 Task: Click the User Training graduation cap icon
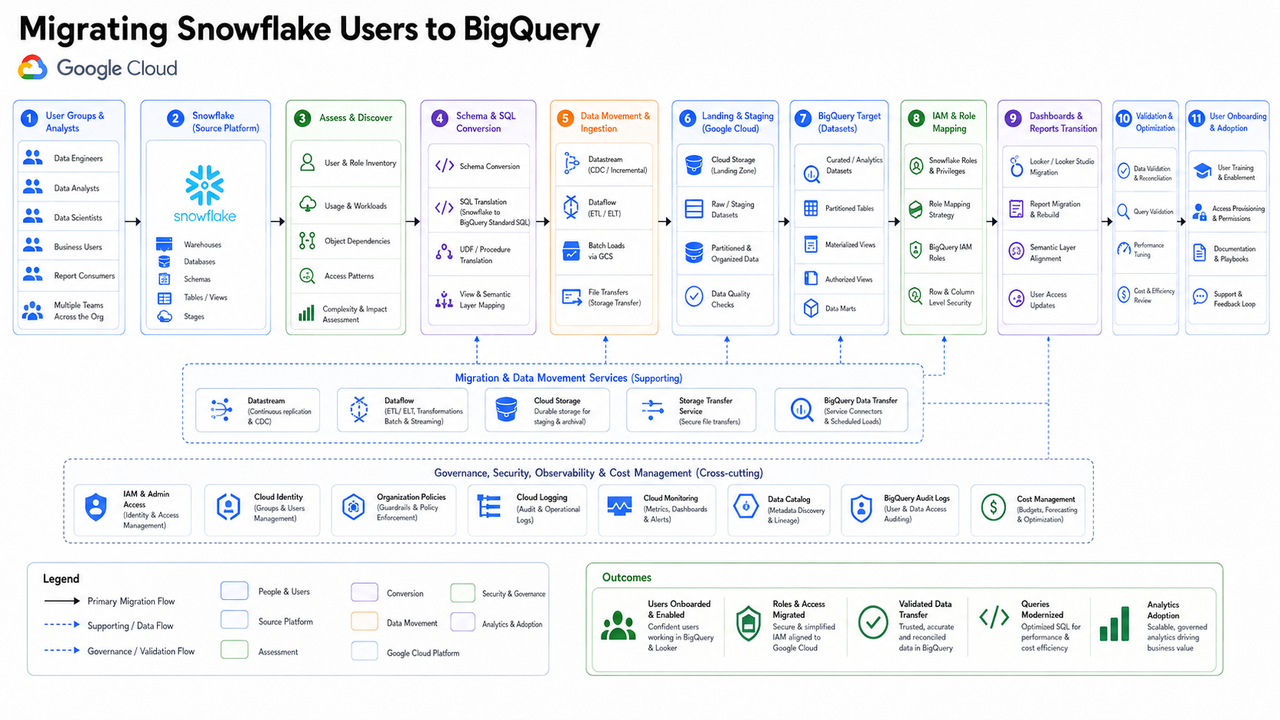tap(1200, 171)
